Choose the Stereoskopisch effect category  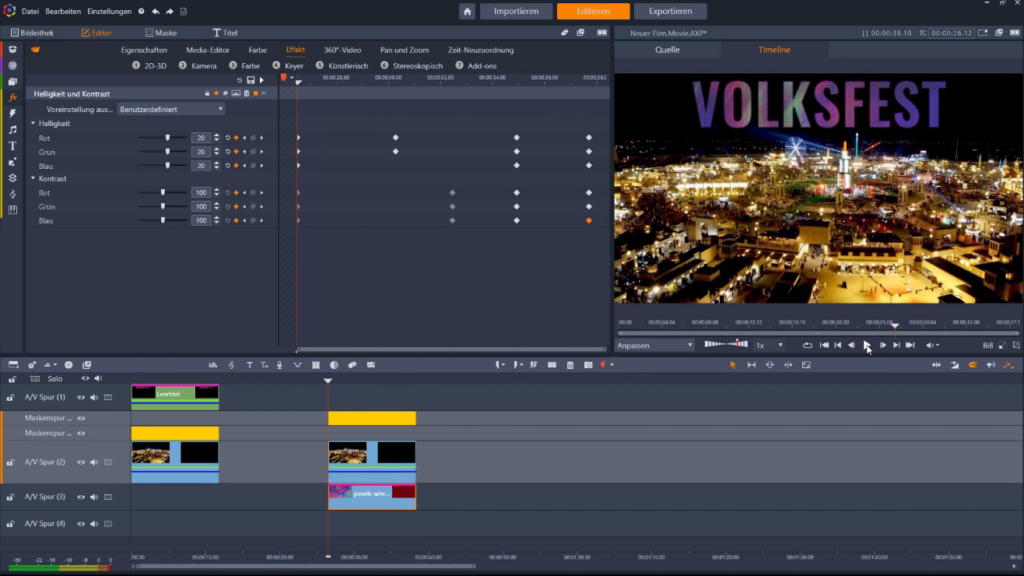click(411, 65)
